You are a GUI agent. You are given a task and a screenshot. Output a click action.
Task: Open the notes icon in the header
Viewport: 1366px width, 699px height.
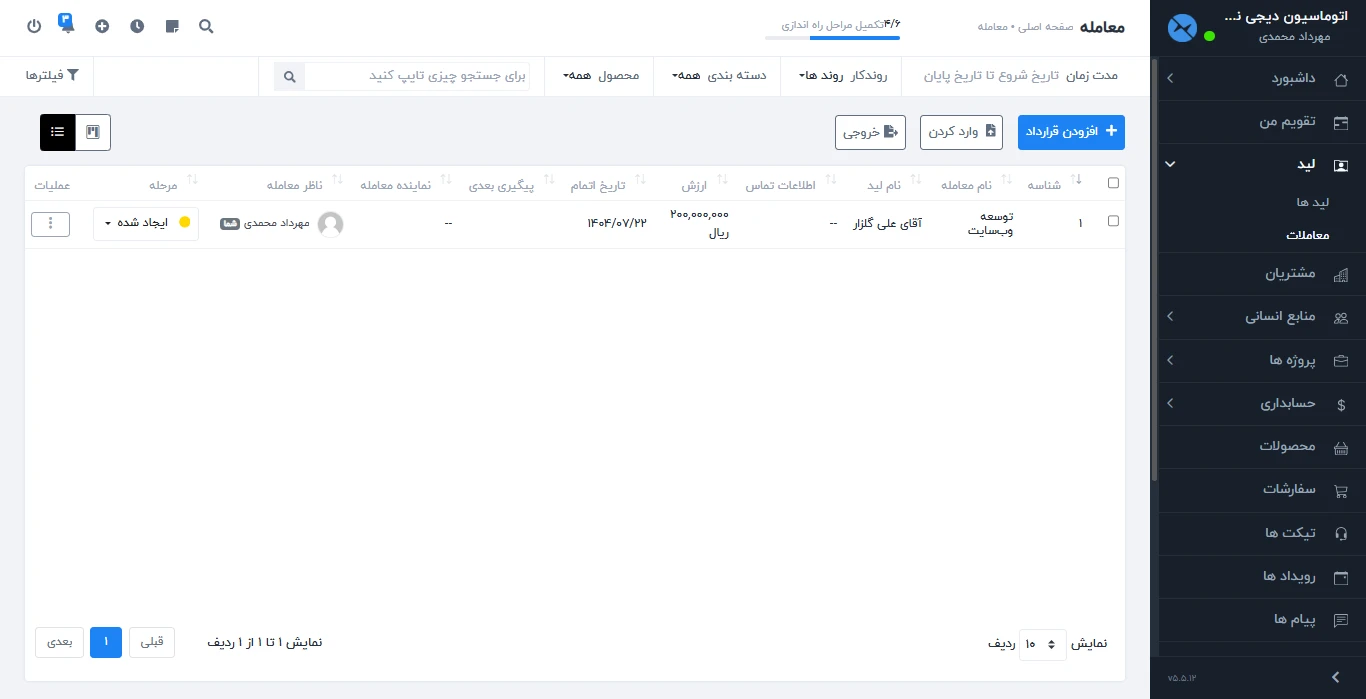point(171,27)
